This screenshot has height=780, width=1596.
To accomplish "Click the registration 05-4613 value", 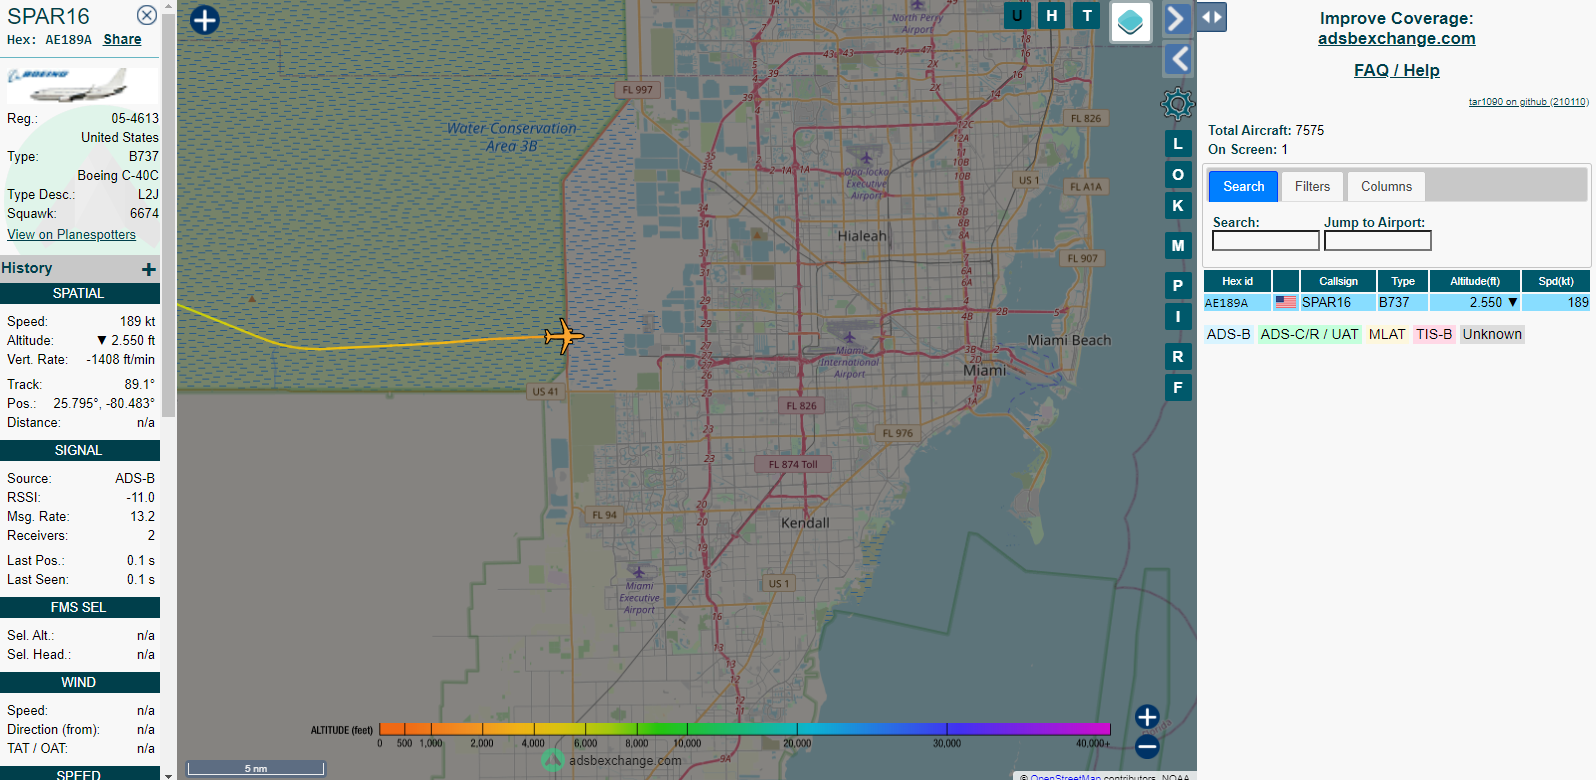I will pyautogui.click(x=135, y=118).
